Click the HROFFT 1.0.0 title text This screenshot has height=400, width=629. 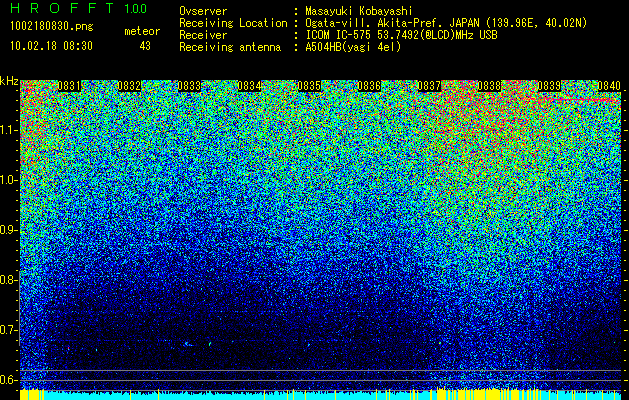[x=79, y=8]
